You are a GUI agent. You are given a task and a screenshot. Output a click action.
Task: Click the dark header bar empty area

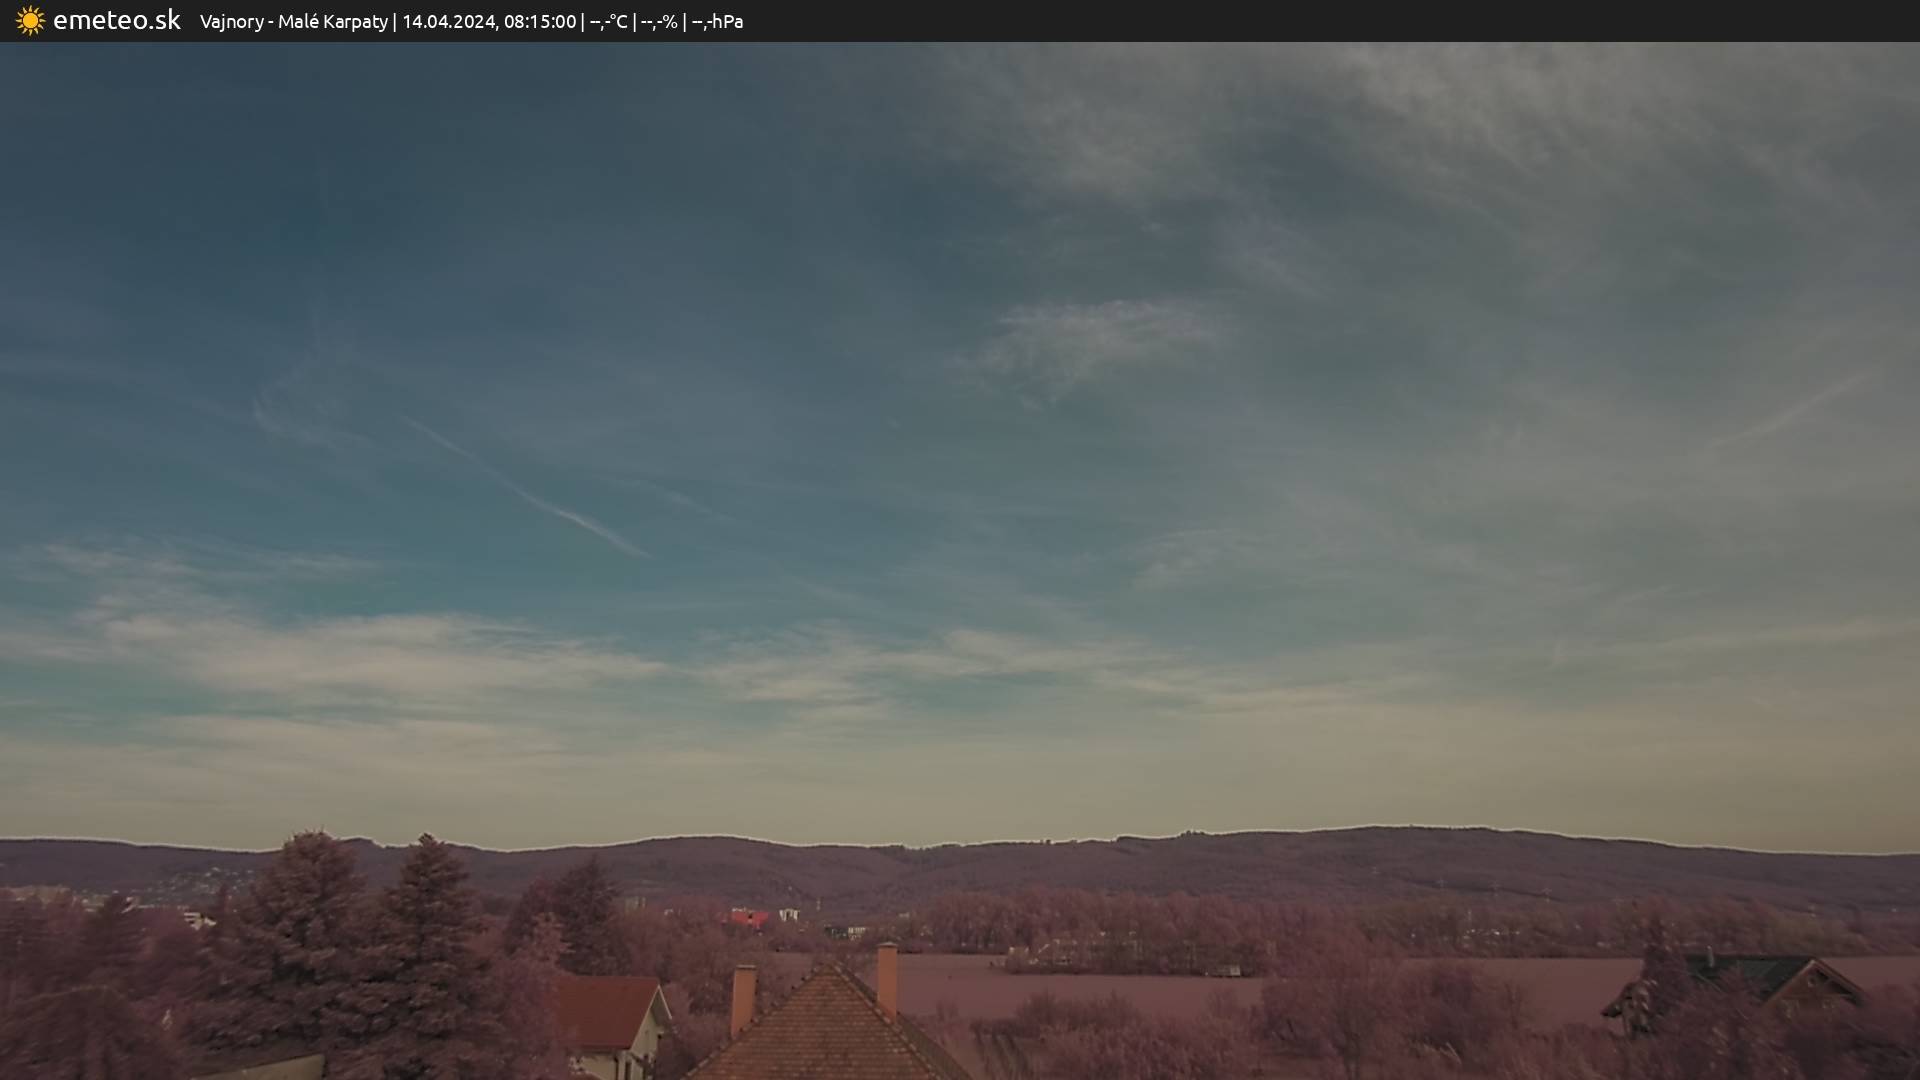(1300, 21)
